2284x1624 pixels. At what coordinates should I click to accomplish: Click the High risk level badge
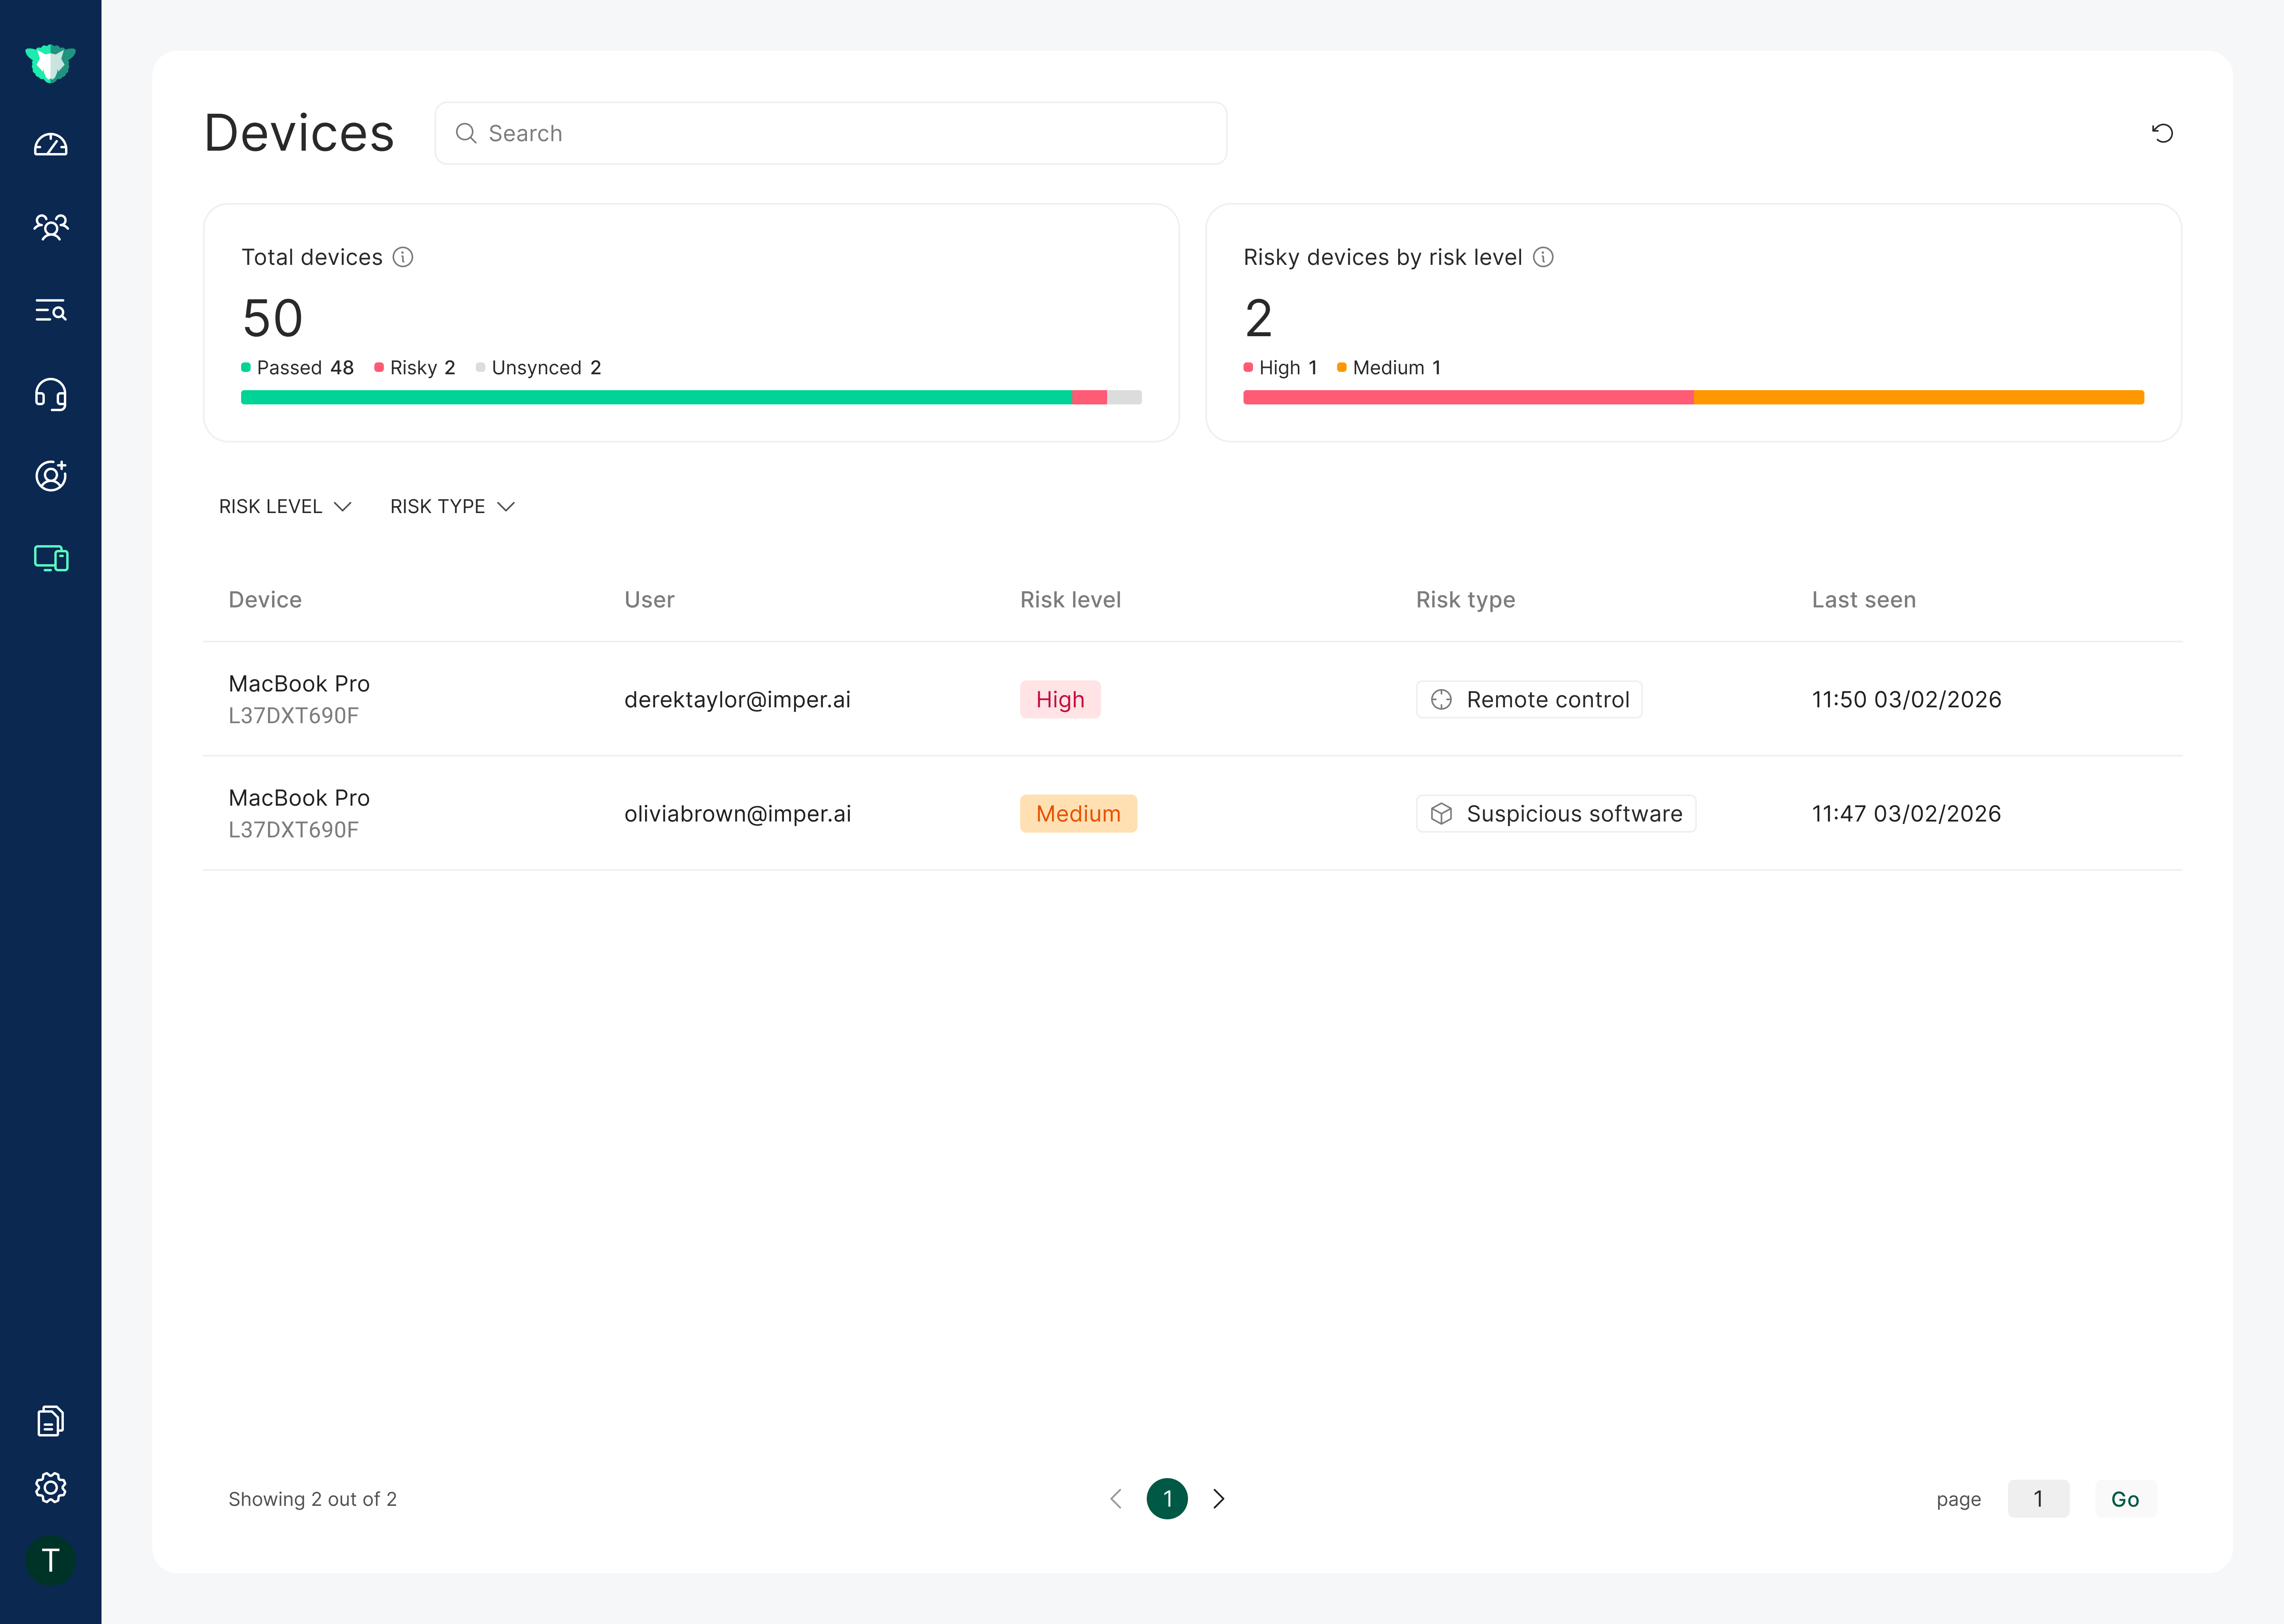pos(1060,700)
